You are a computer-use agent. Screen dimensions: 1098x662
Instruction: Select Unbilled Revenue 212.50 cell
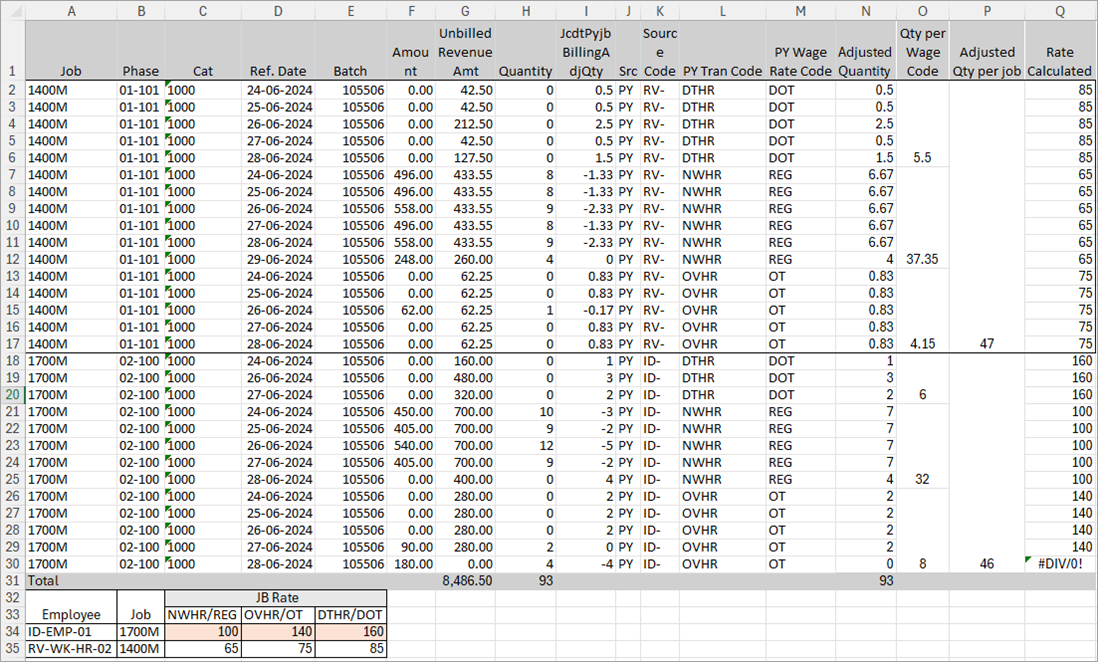coord(465,124)
